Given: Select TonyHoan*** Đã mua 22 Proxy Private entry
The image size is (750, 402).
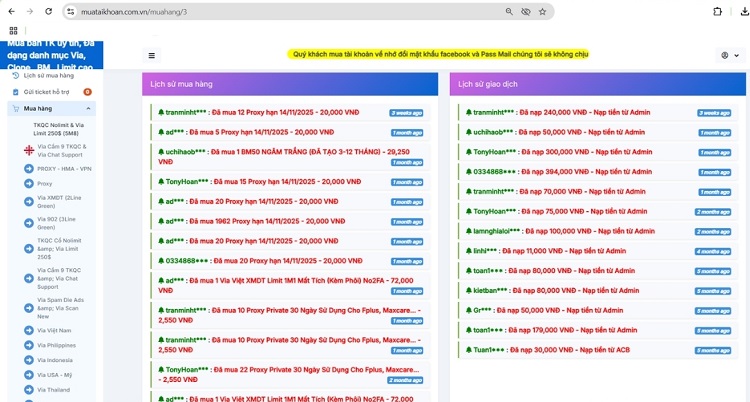Looking at the screenshot, I should click(x=290, y=375).
